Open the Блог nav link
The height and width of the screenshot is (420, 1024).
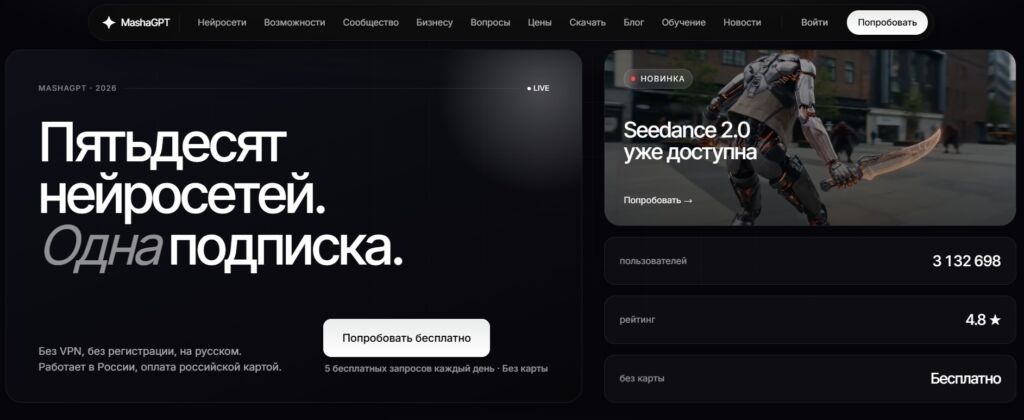coord(633,22)
